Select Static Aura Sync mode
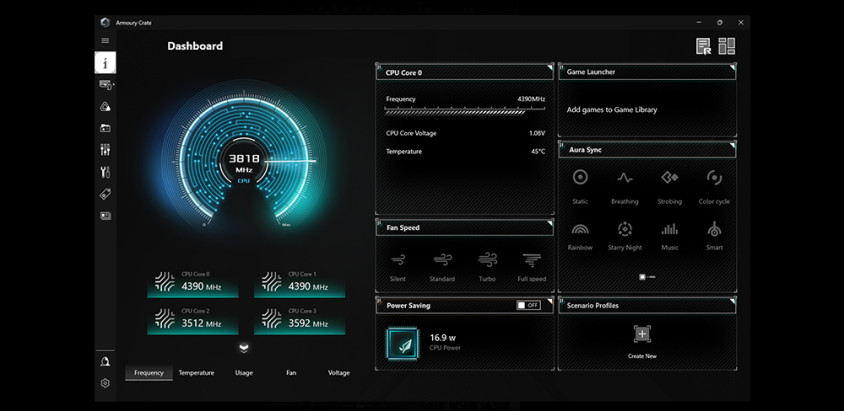Viewport: 844px width, 411px height. click(x=580, y=178)
